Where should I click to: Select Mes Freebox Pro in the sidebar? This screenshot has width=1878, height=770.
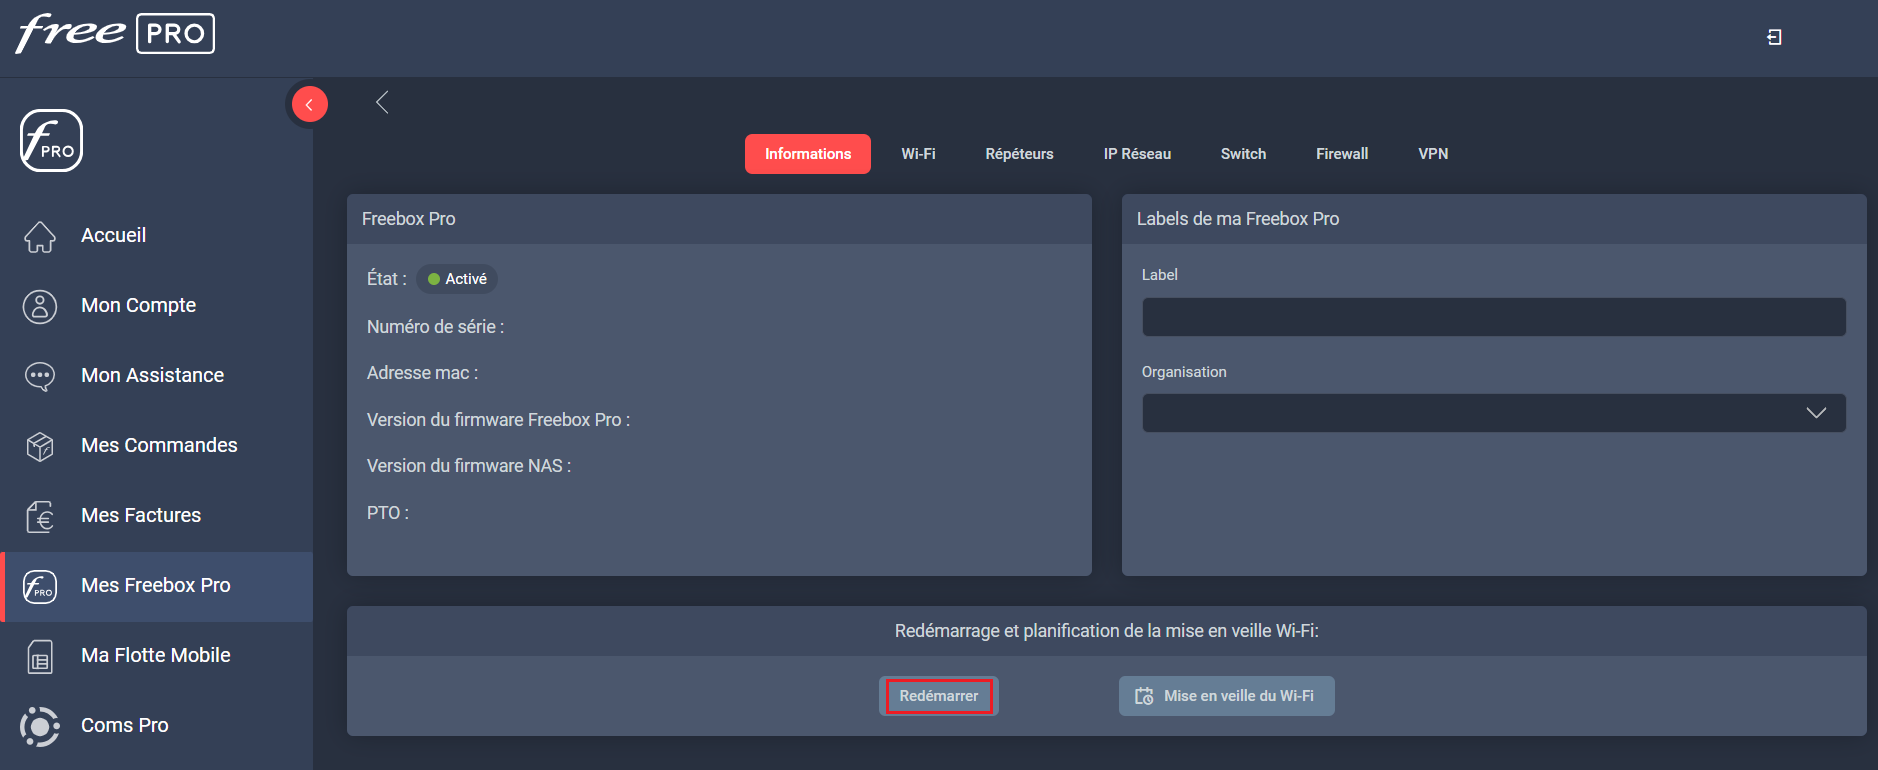(x=158, y=586)
